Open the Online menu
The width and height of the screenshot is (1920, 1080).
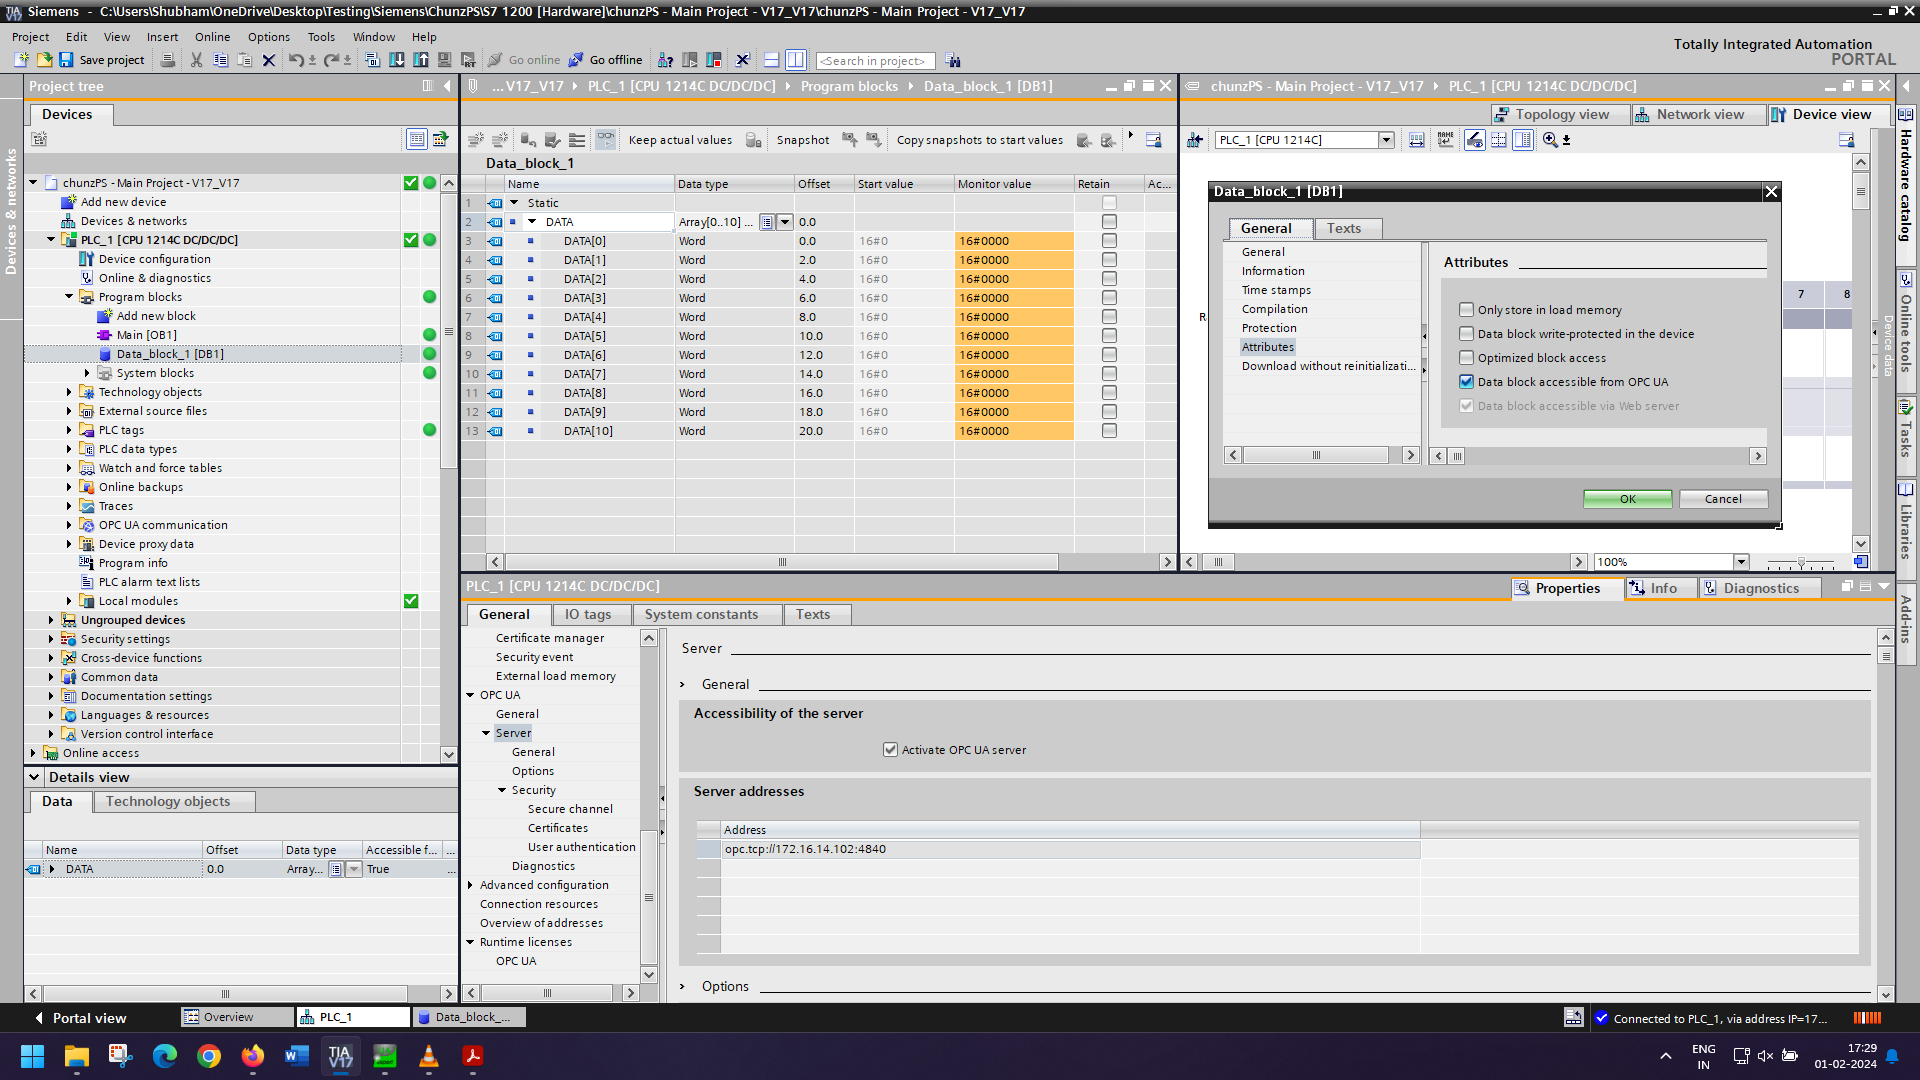212,37
